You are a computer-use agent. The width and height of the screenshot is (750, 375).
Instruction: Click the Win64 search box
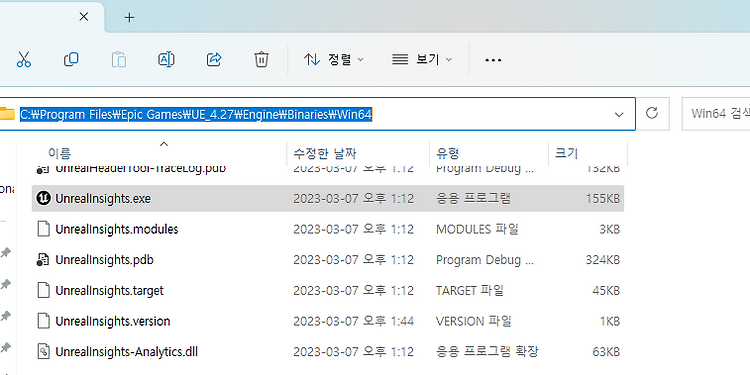click(x=716, y=114)
